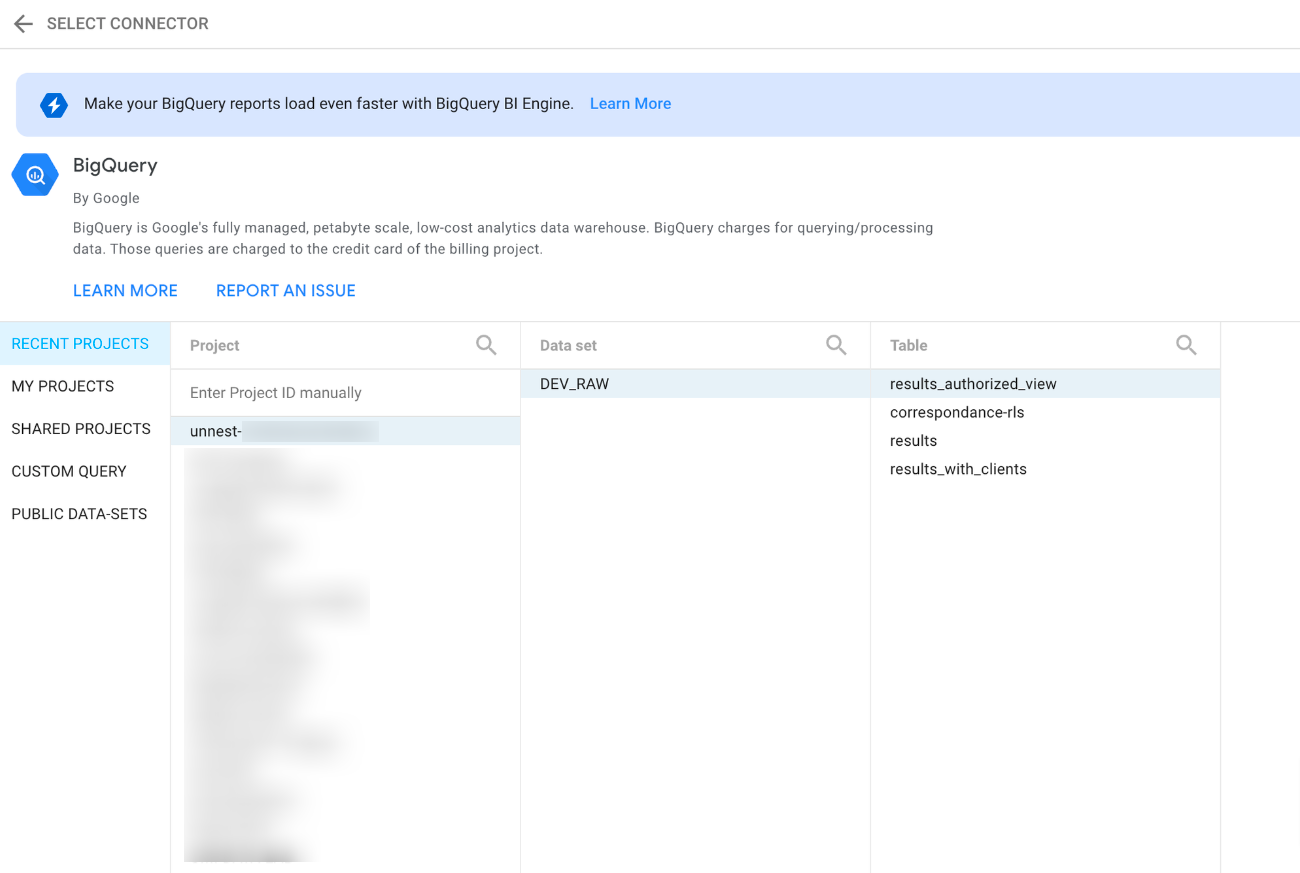Open search in the Project column
Viewport: 1300px width, 873px height.
[486, 345]
